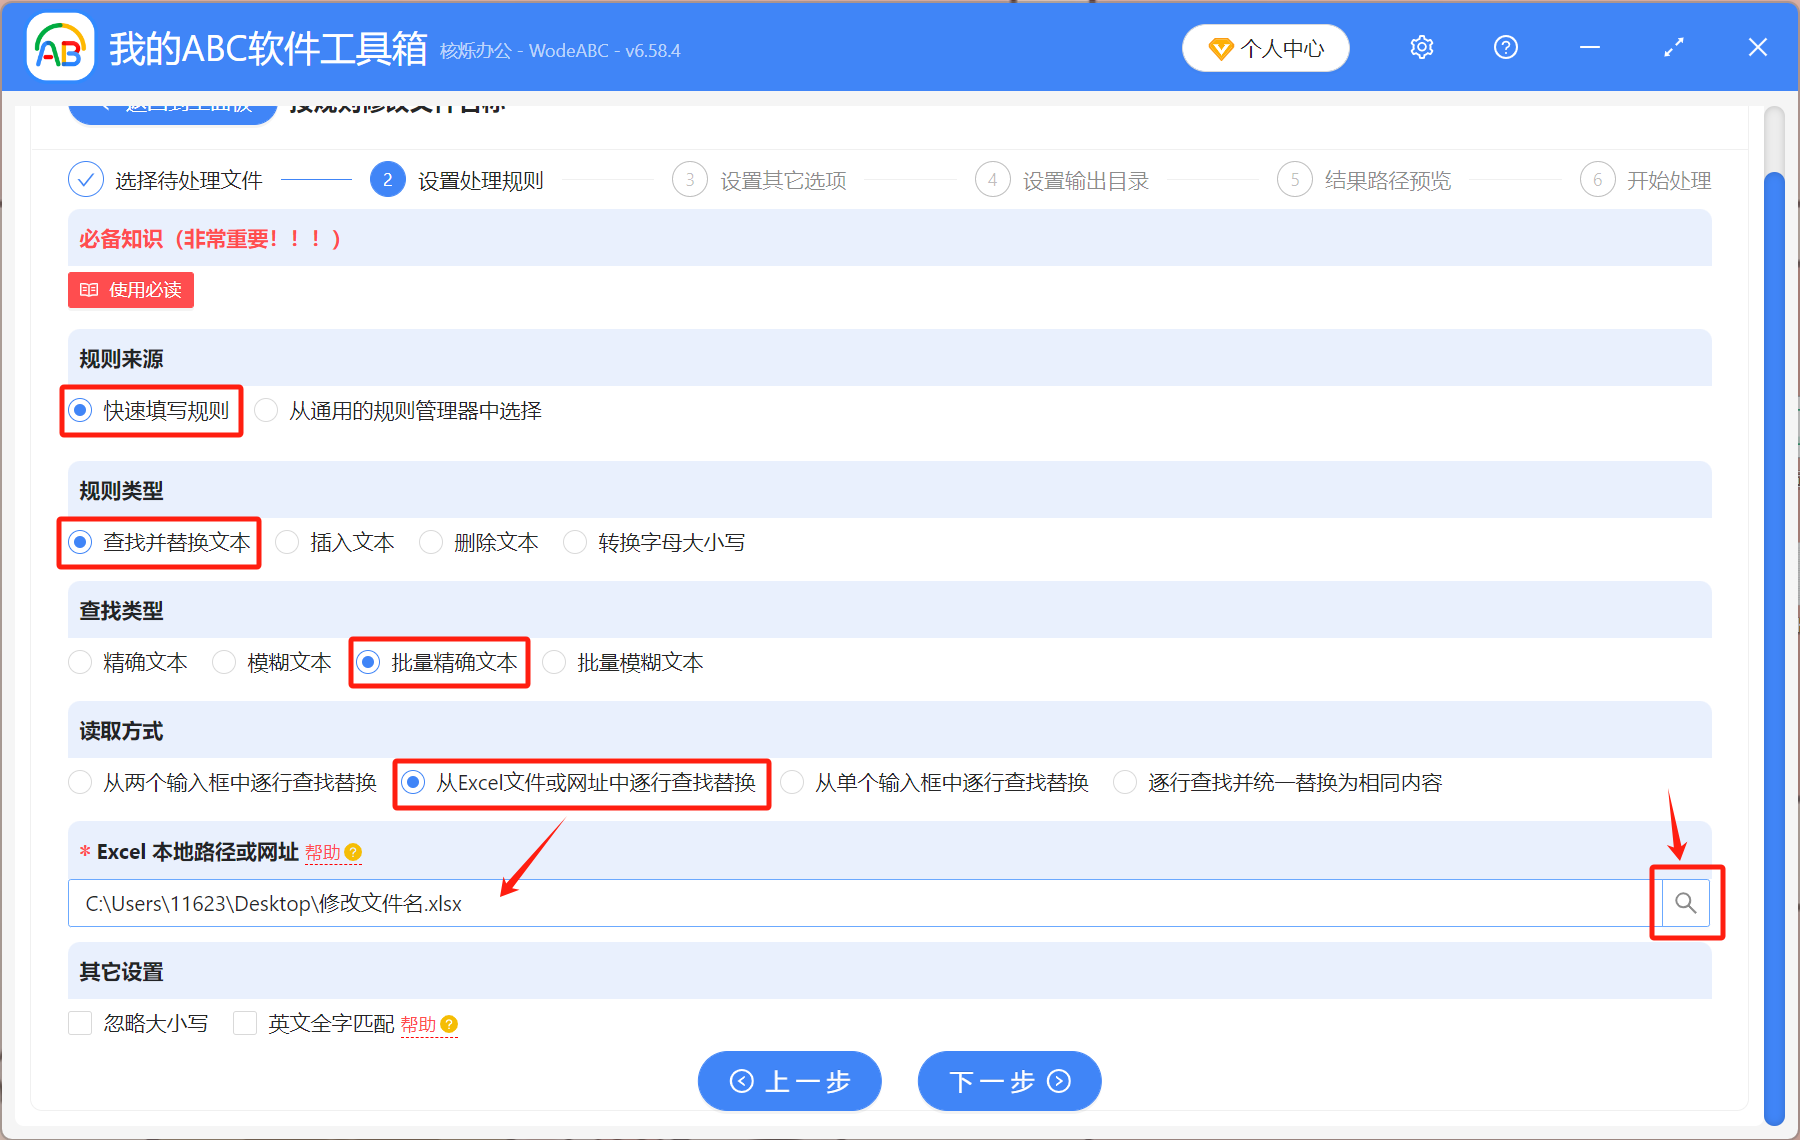
Task: Click the expand/fullscreen arrow icon
Action: 1673,47
